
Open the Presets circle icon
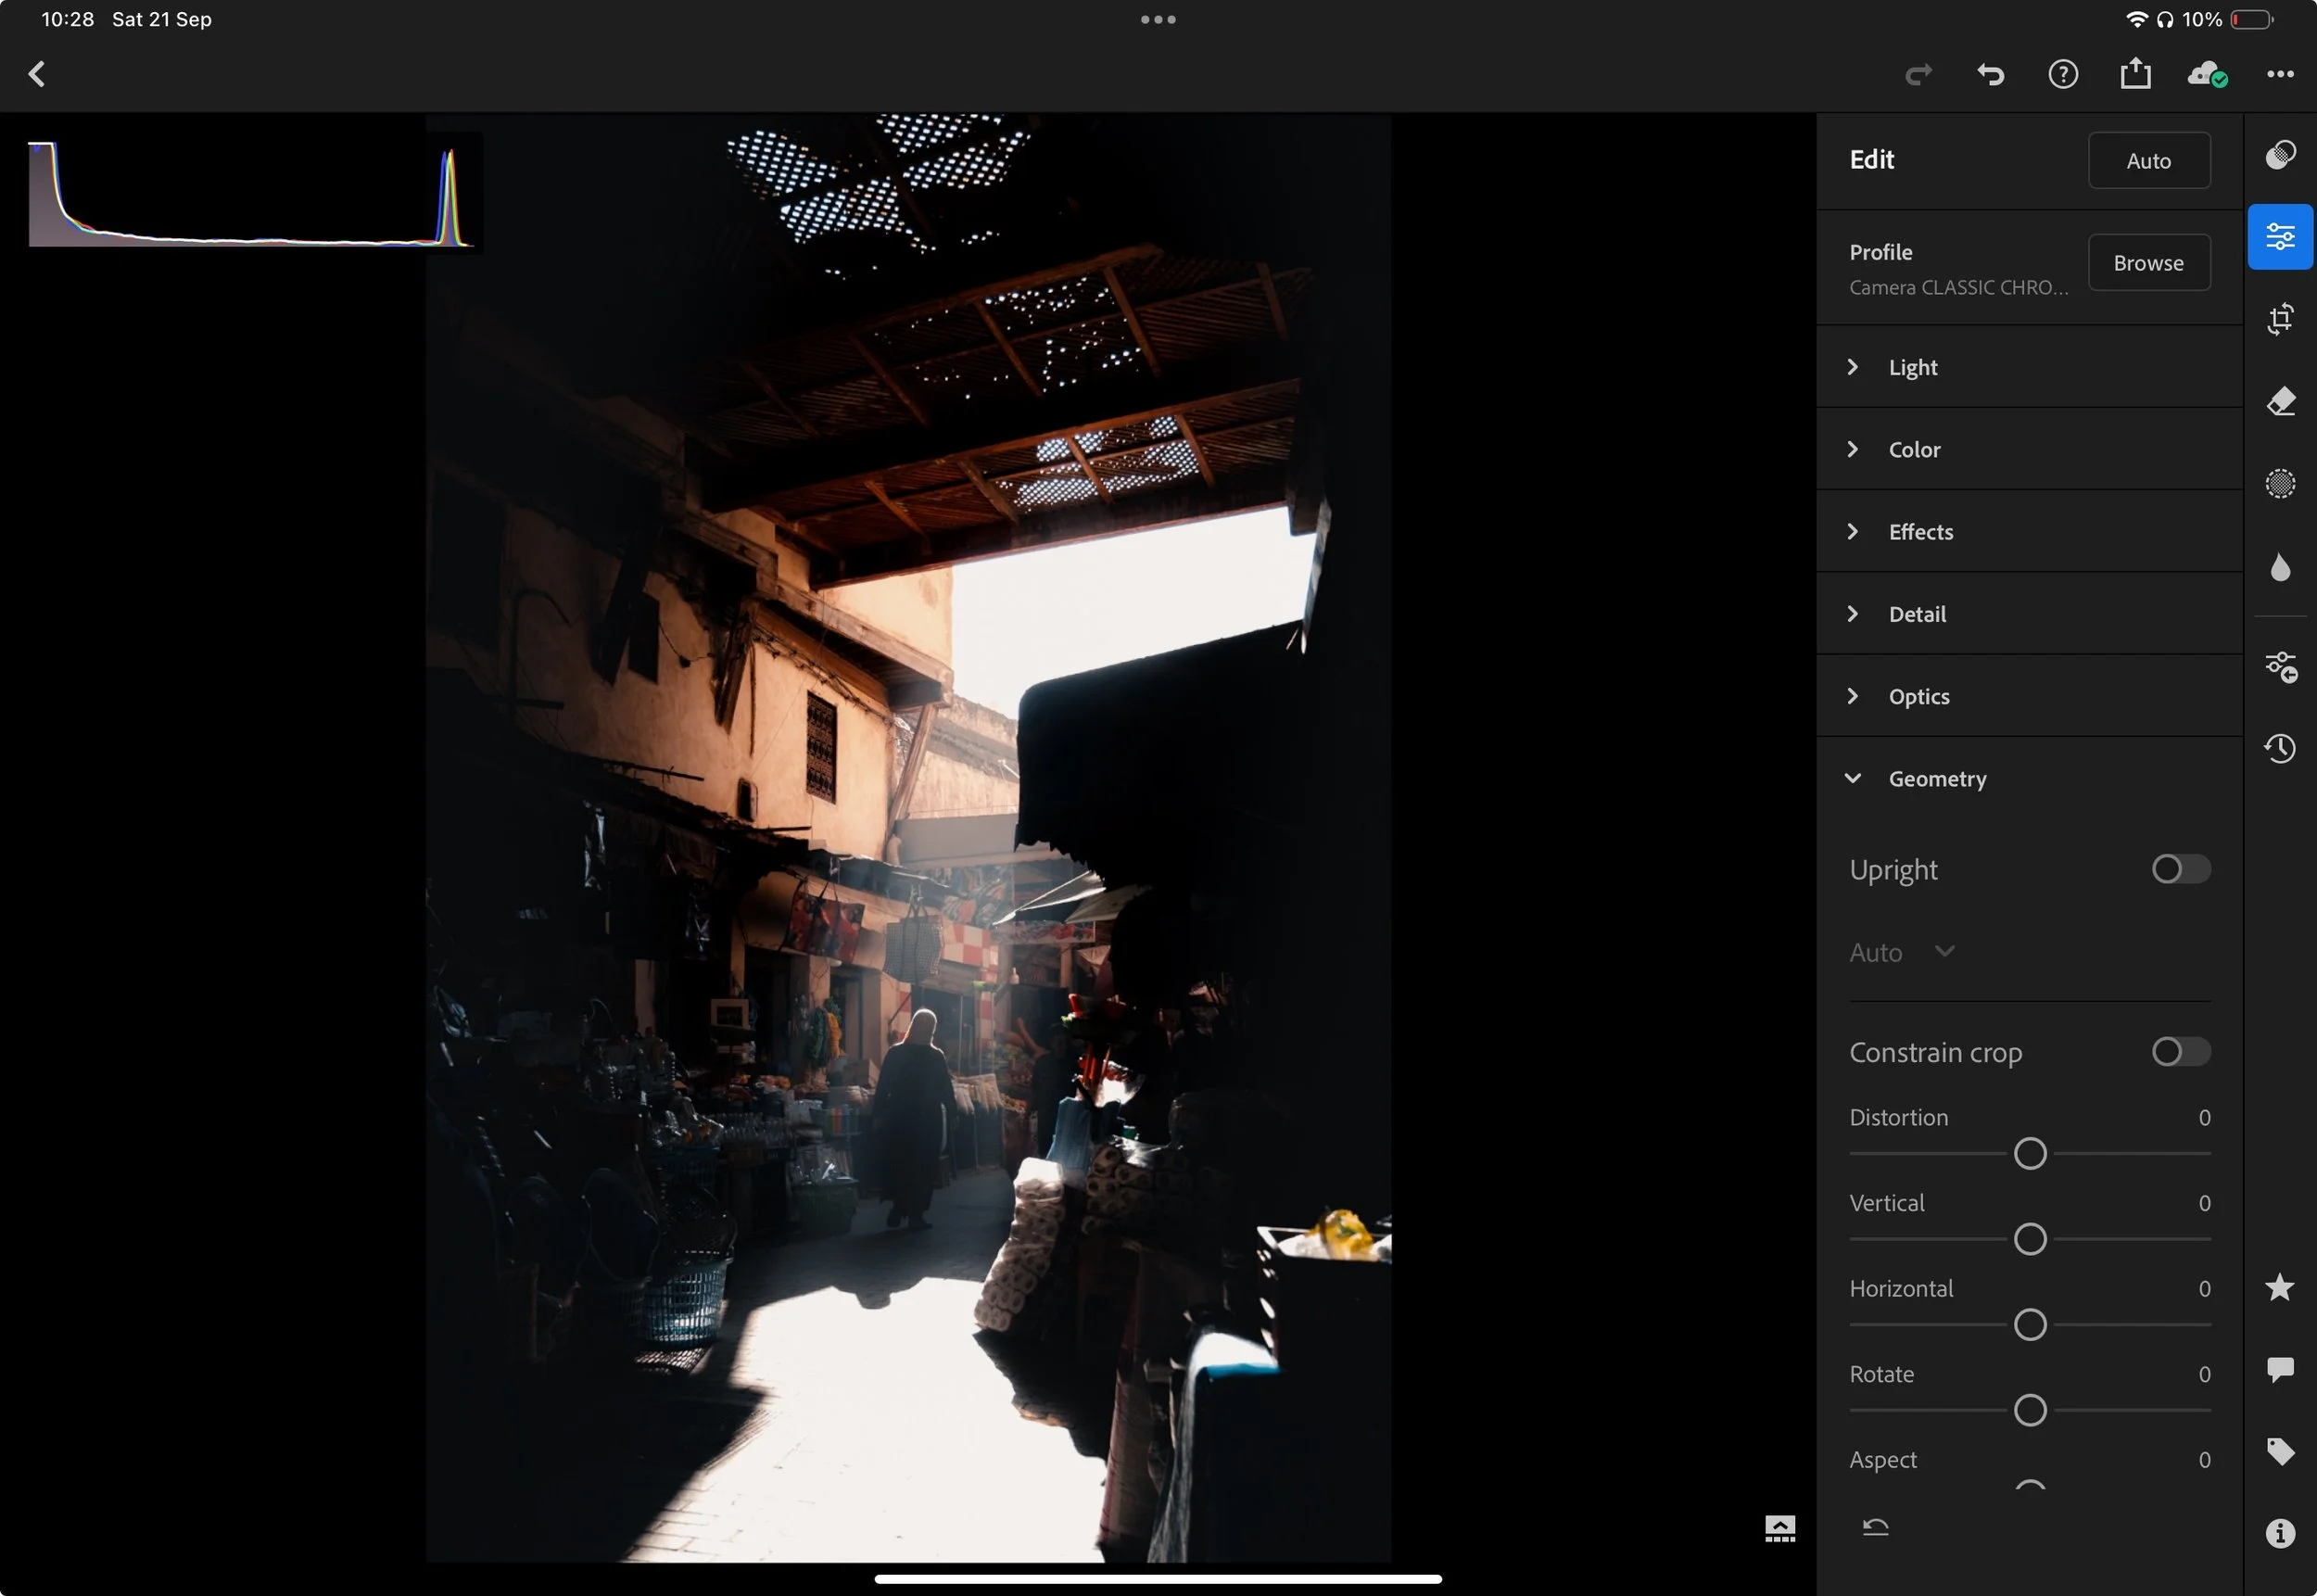click(x=2279, y=155)
